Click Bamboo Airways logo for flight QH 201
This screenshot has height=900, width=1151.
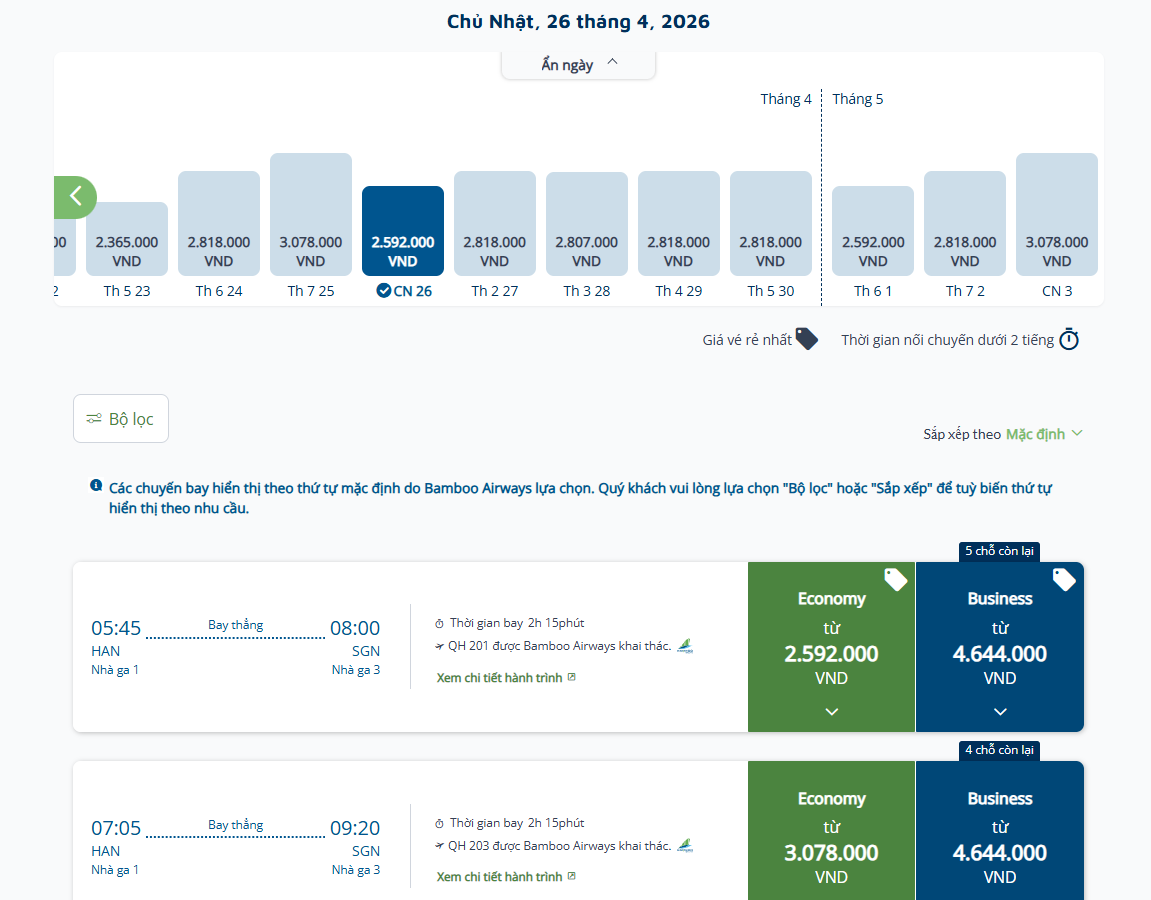click(685, 646)
